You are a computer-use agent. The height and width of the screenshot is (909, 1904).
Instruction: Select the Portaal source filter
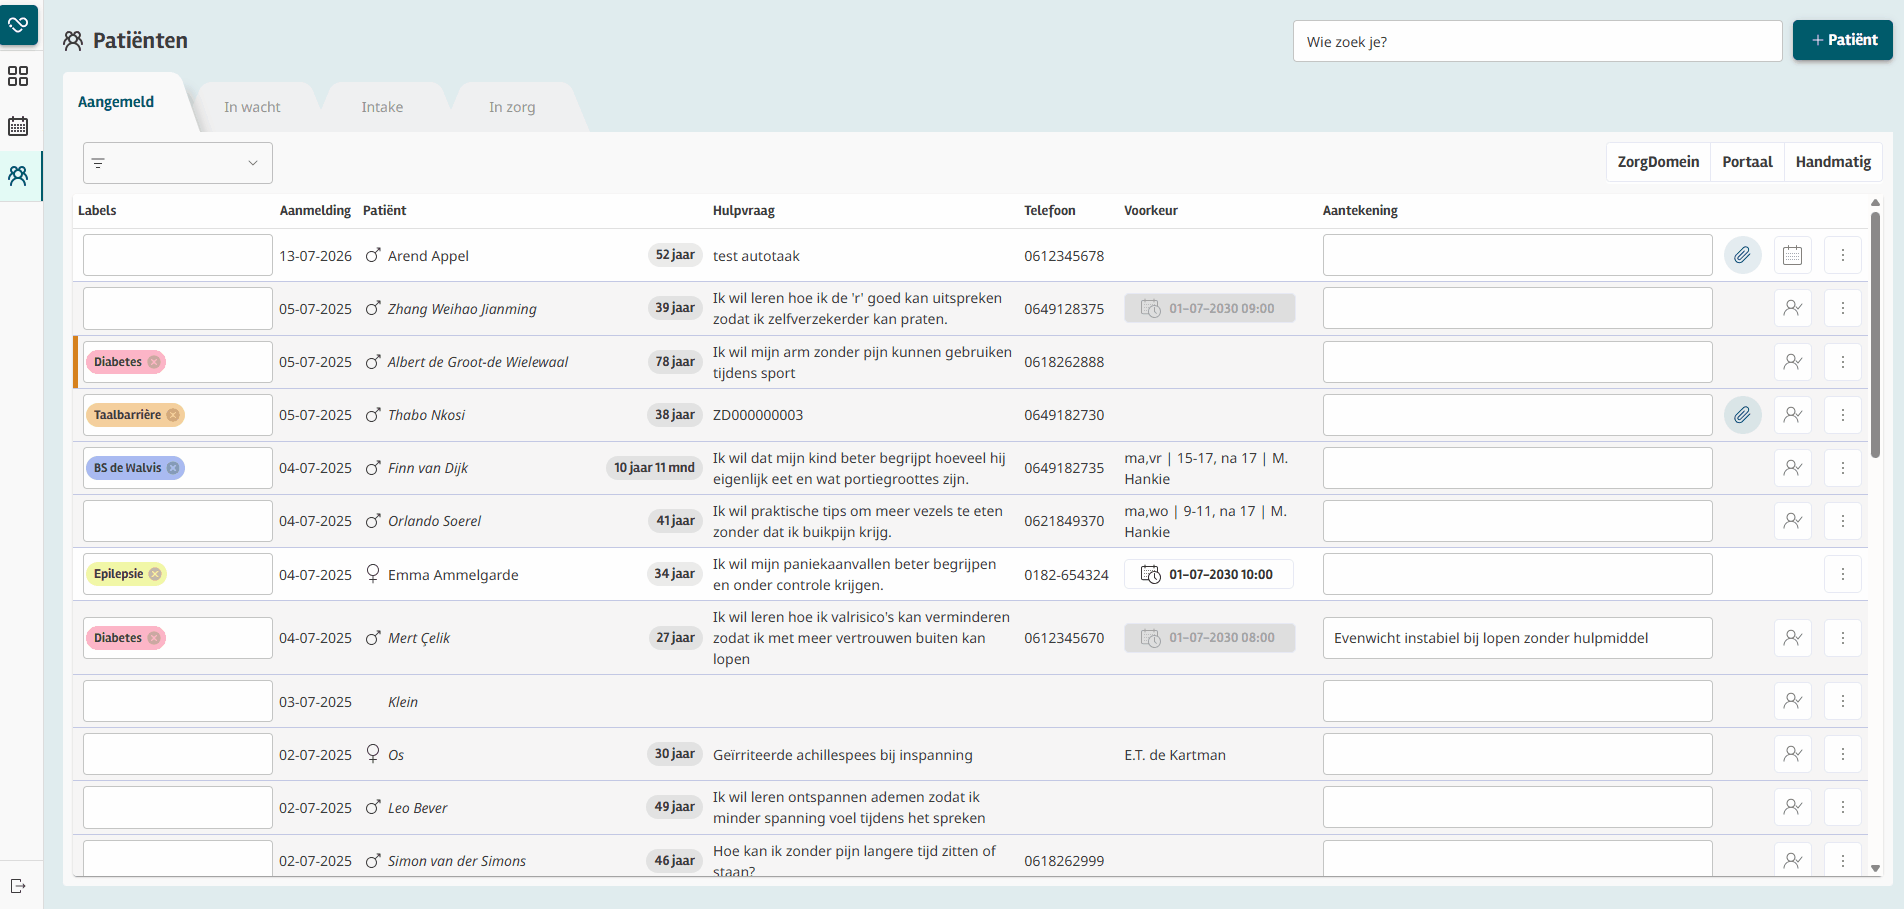coord(1747,162)
